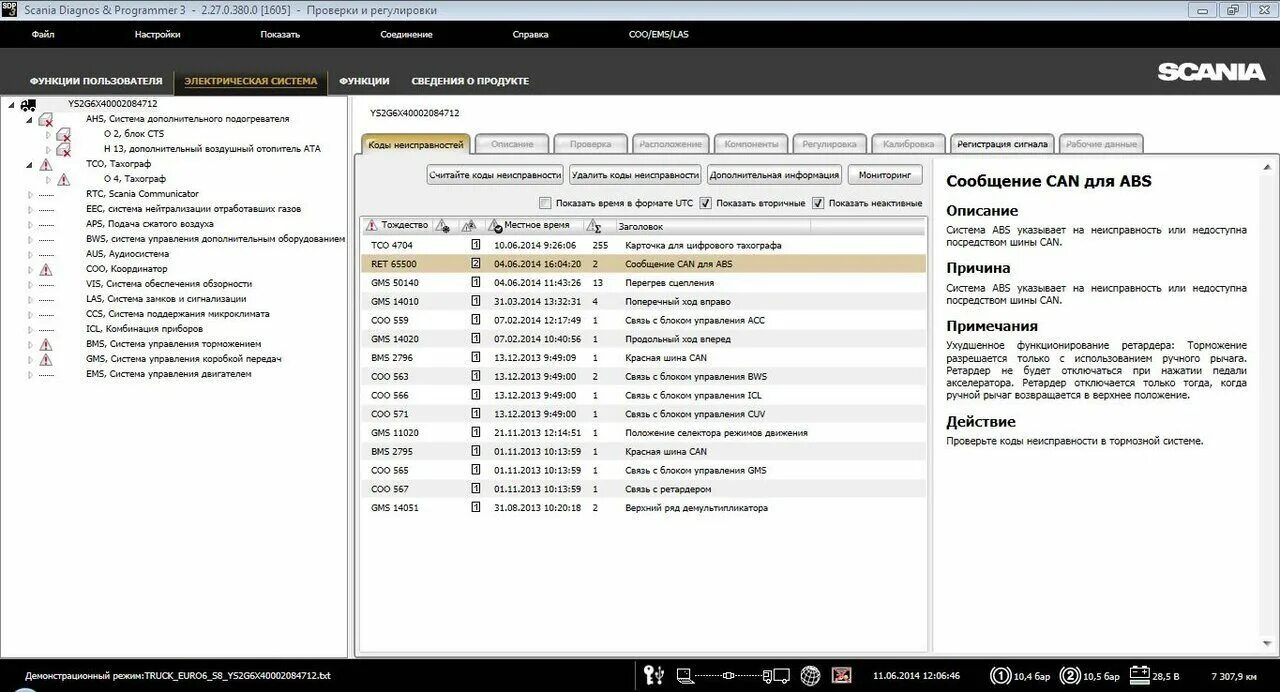Click the warning triangle next to GMS коробкой передач

pyautogui.click(x=45, y=359)
